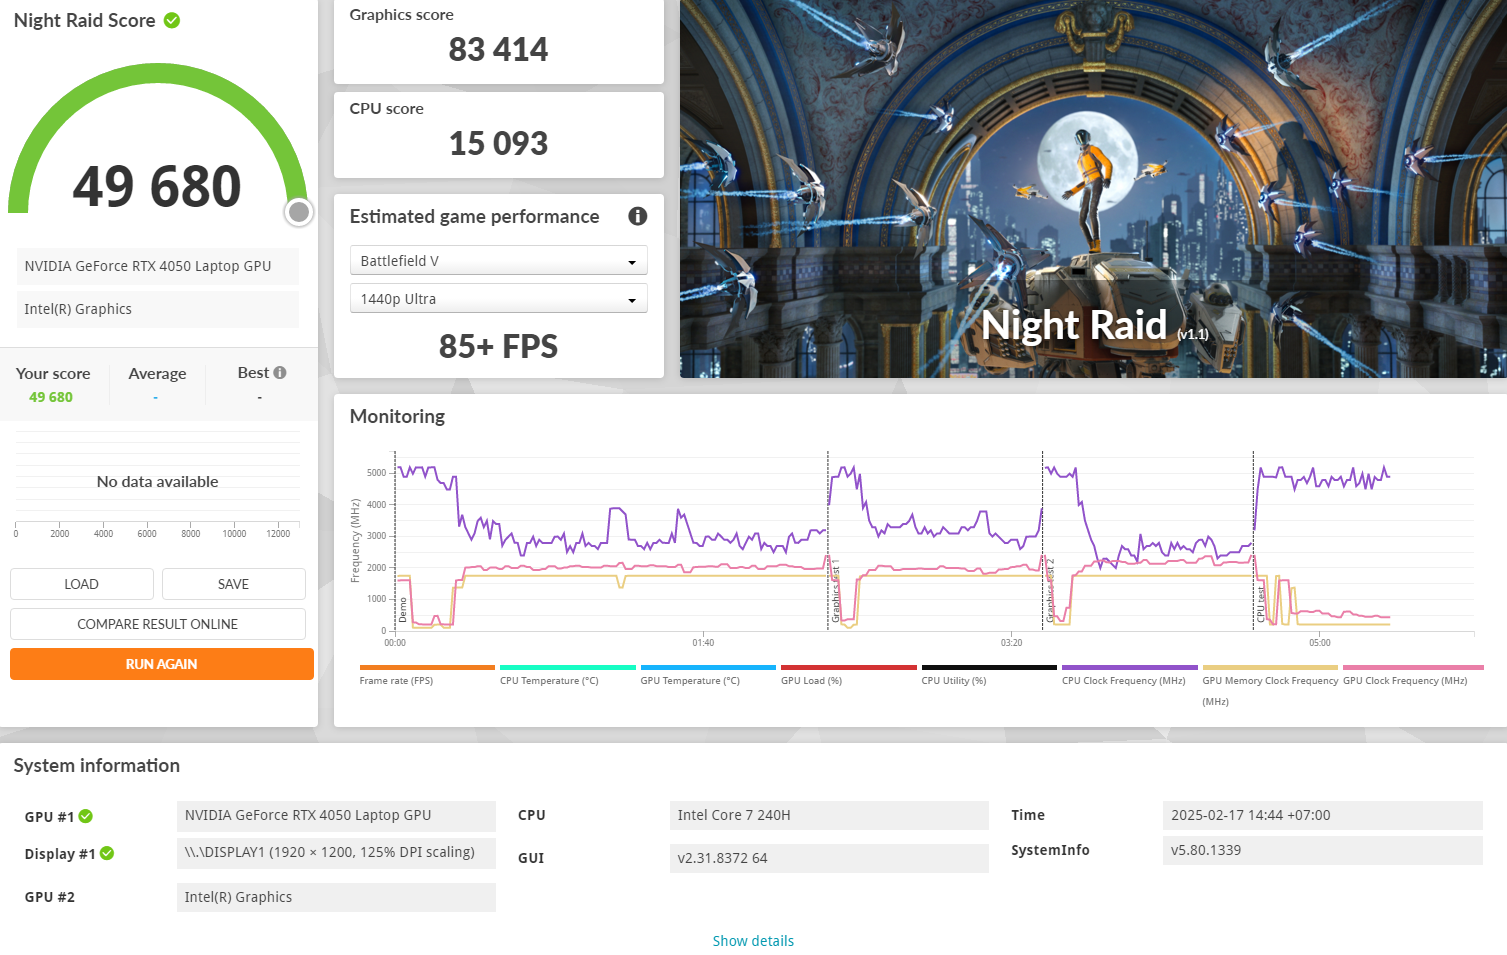
Task: Toggle the GPU Load monitoring line
Action: [847, 666]
